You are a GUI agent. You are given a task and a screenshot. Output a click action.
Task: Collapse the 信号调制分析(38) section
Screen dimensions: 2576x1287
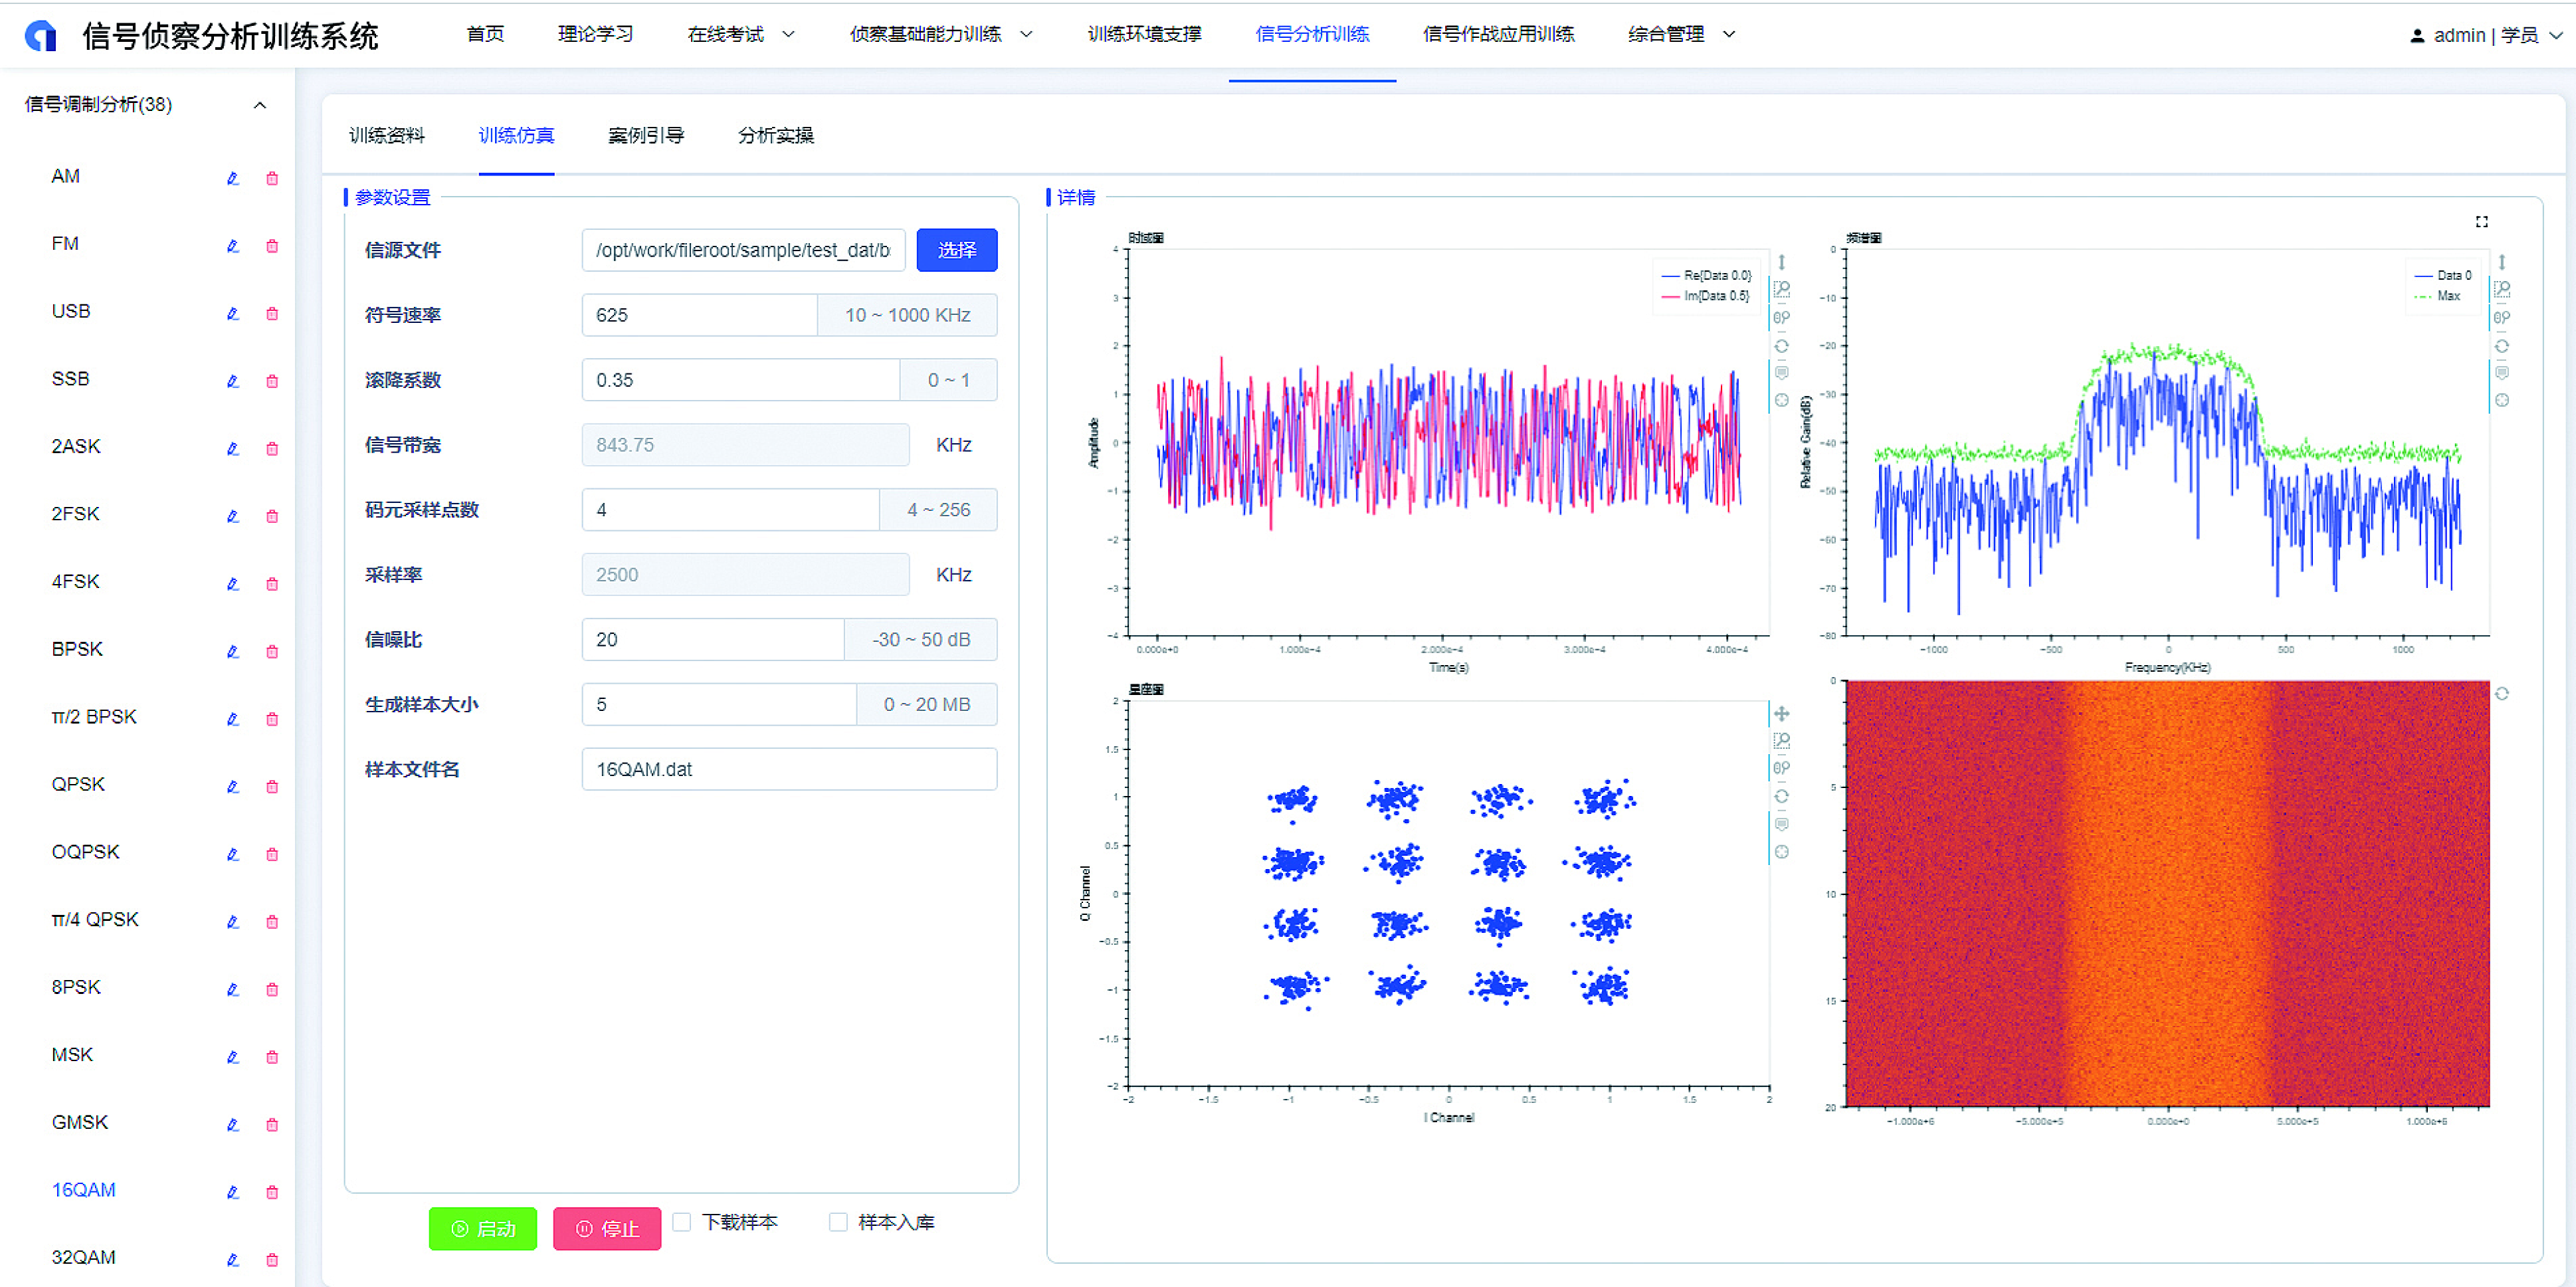[x=260, y=105]
